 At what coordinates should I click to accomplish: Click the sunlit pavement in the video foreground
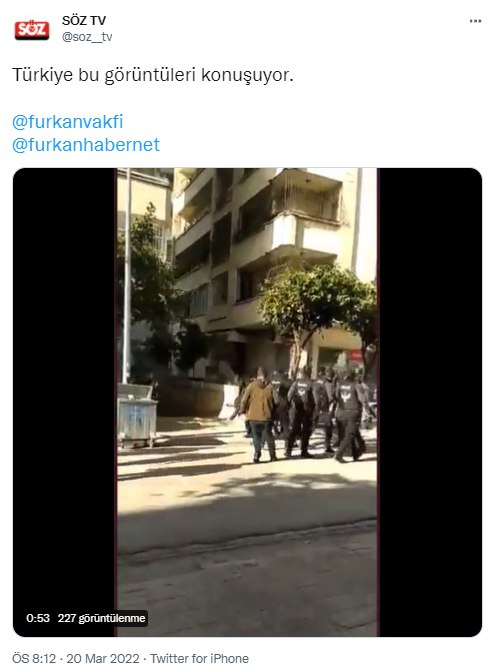coord(246,510)
